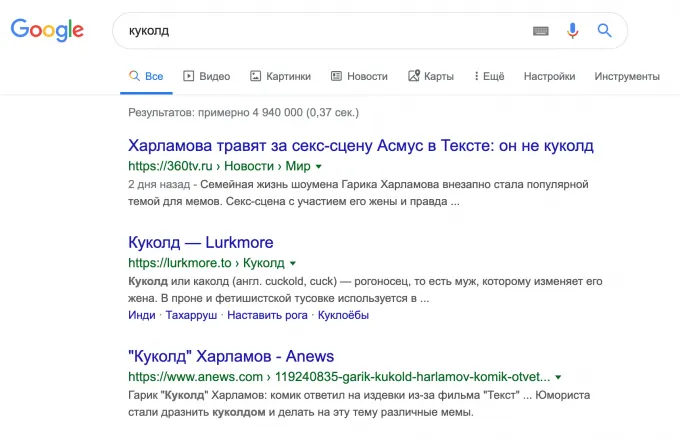Open the on-screen keyboard icon
The width and height of the screenshot is (680, 440).
click(541, 31)
